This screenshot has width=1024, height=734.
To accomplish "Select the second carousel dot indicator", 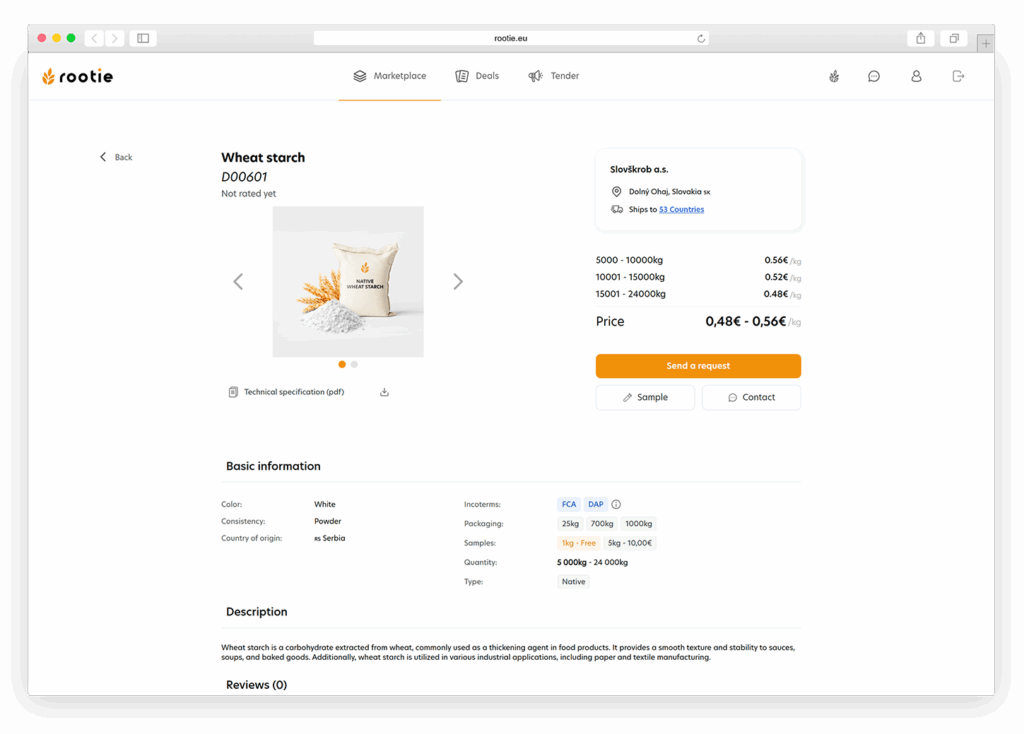I will 354,365.
